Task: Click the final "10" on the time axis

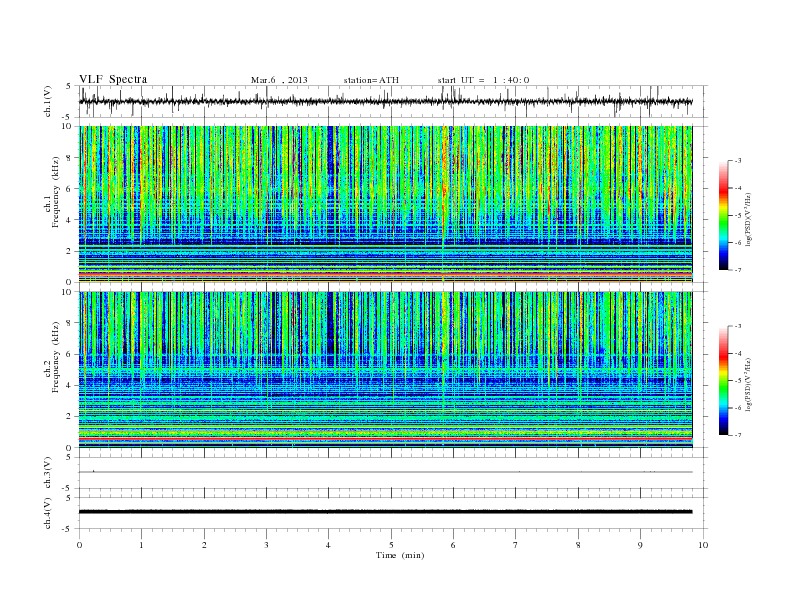Action: [703, 545]
